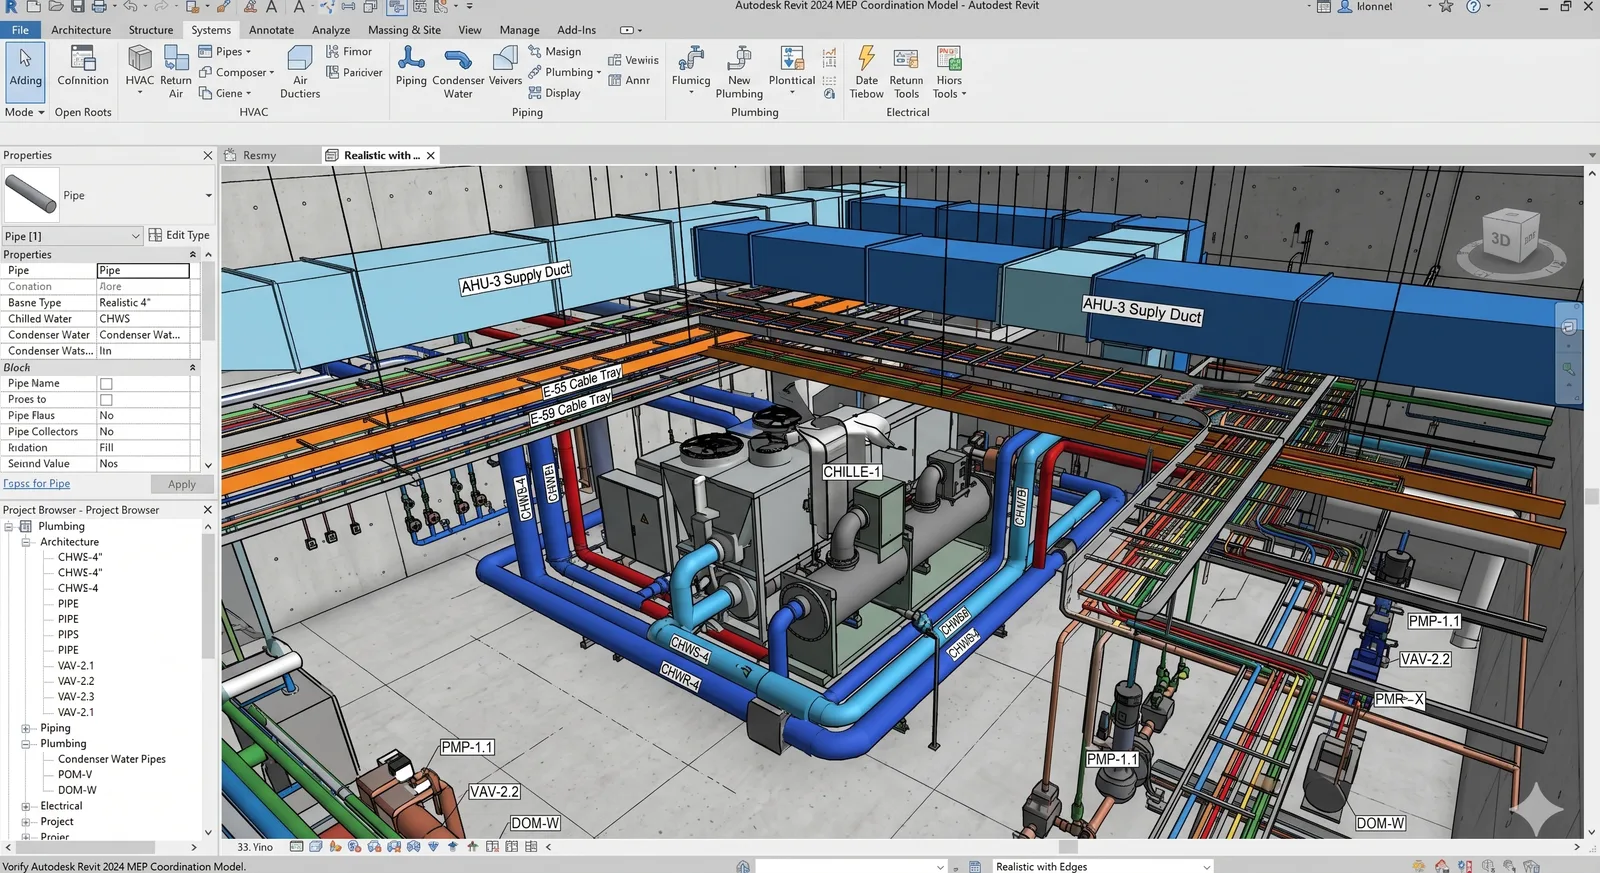The width and height of the screenshot is (1600, 873).
Task: Click the viewport horizontal scrollbar thumb
Action: point(1068,847)
